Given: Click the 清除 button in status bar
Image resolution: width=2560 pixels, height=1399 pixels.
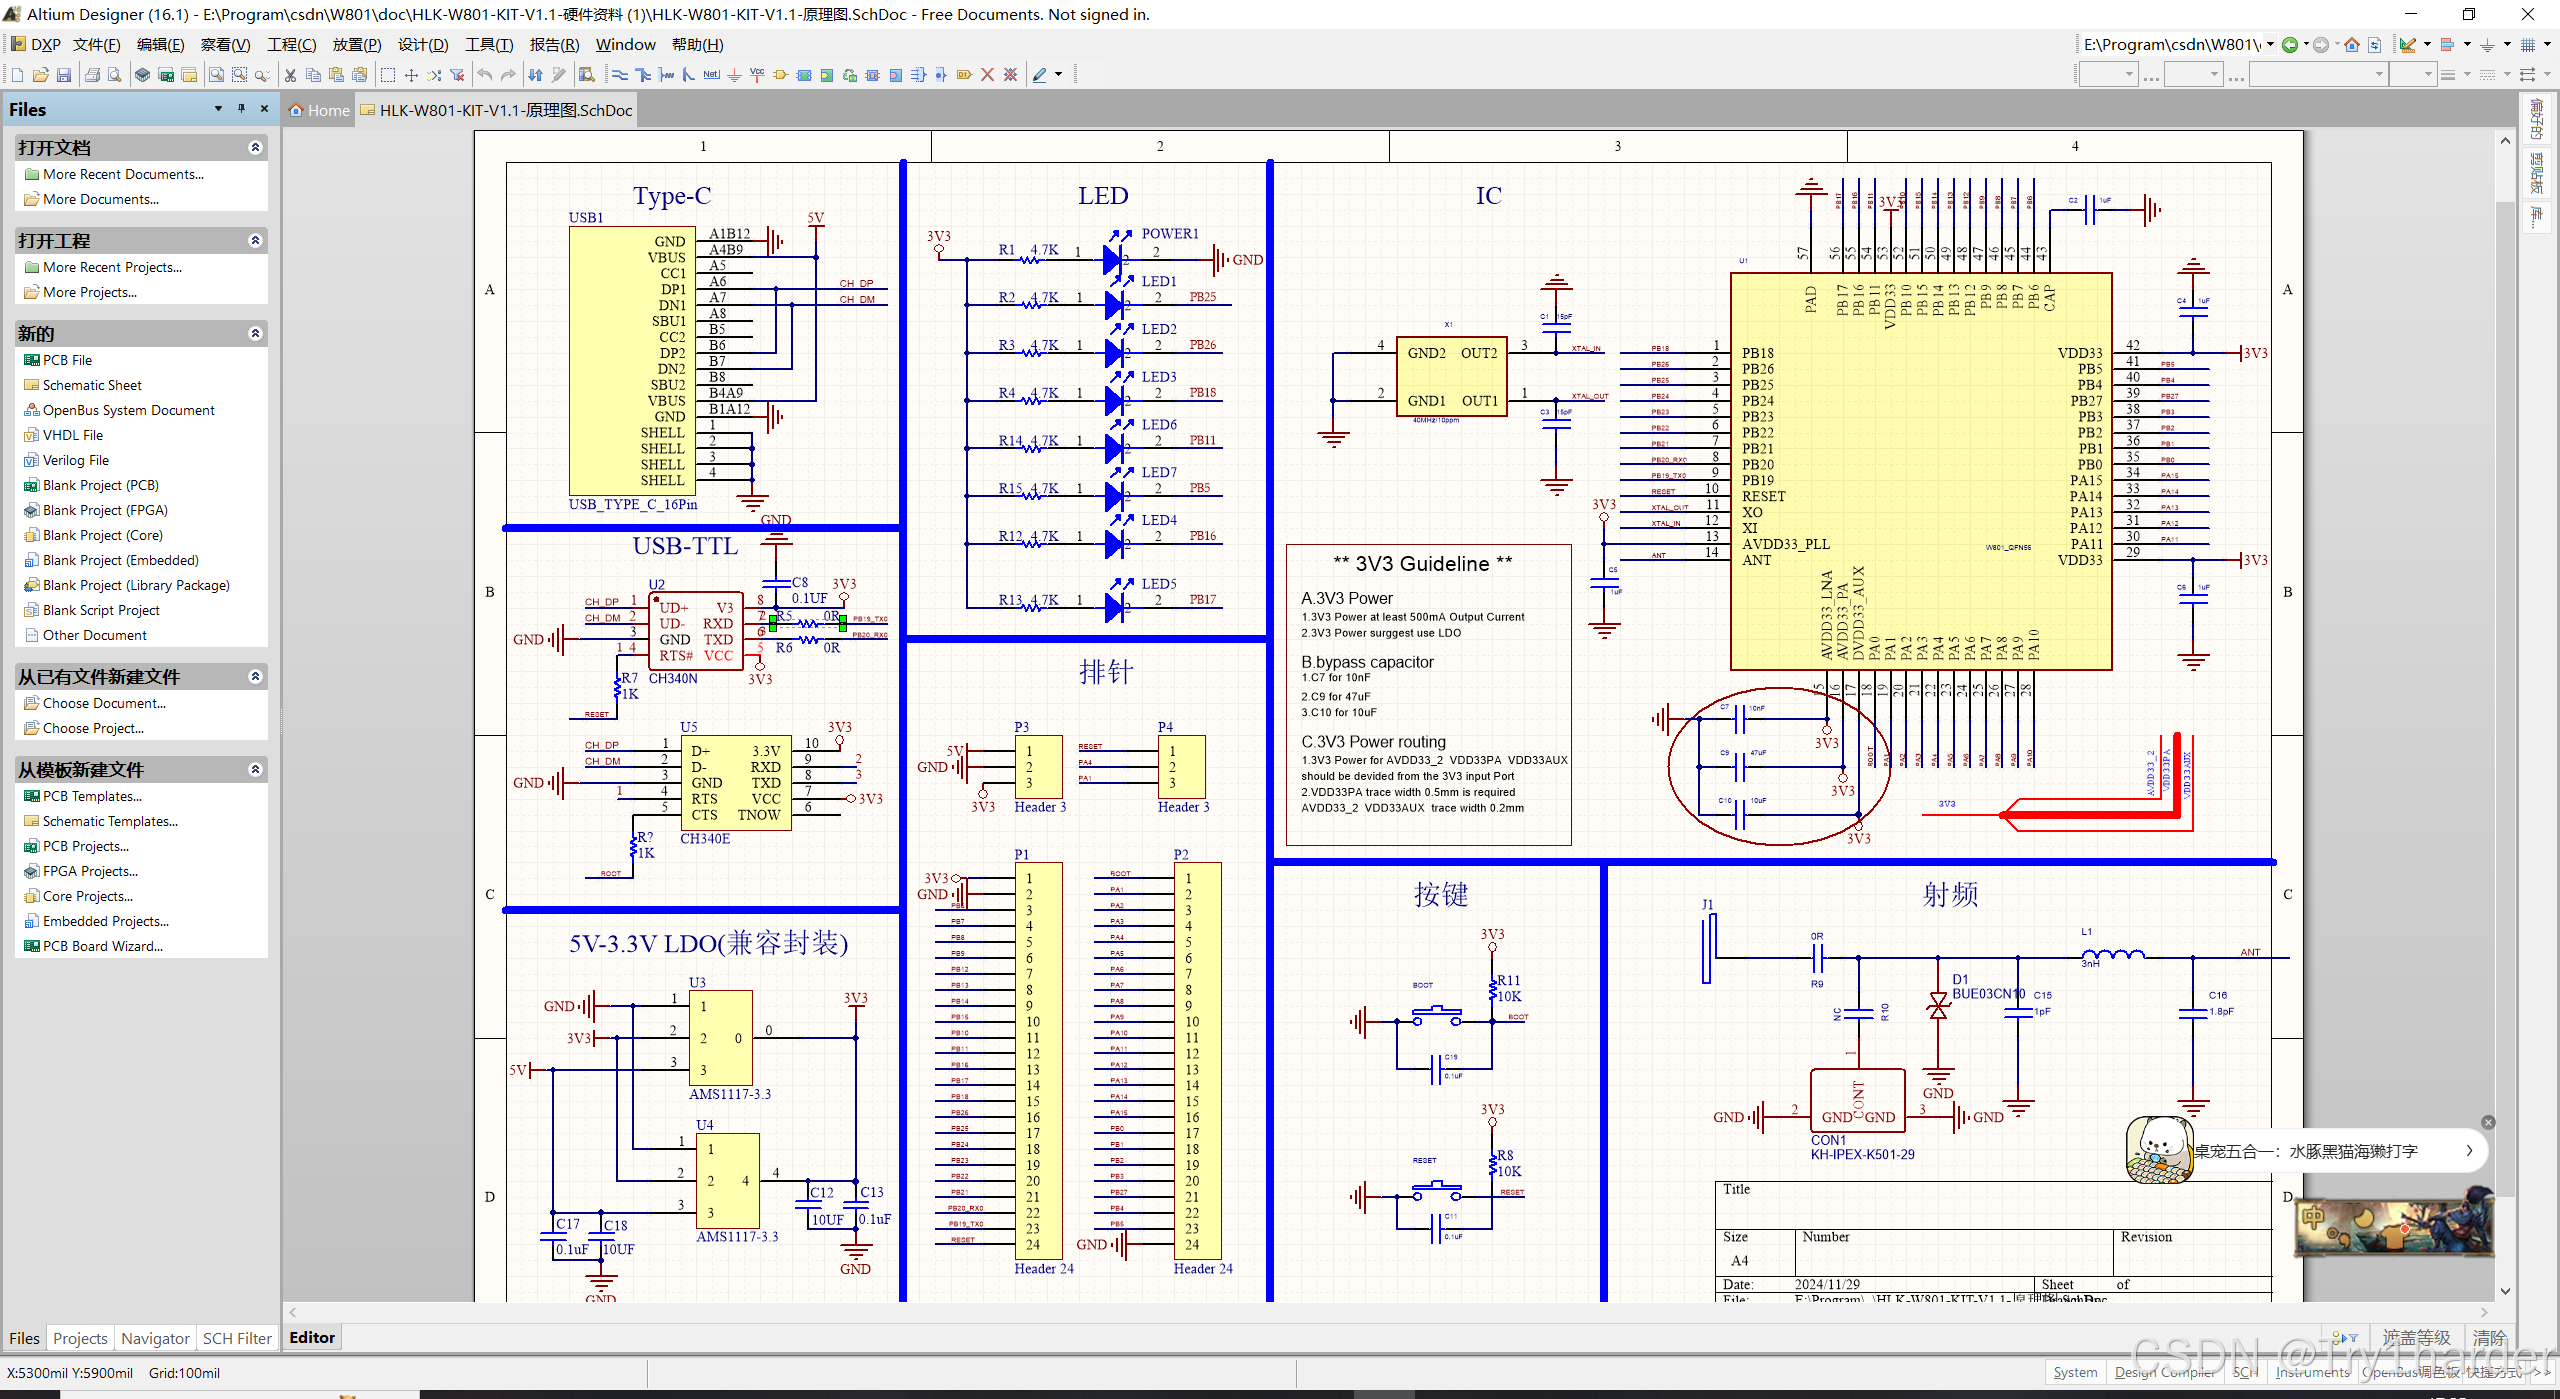Looking at the screenshot, I should point(2489,1337).
